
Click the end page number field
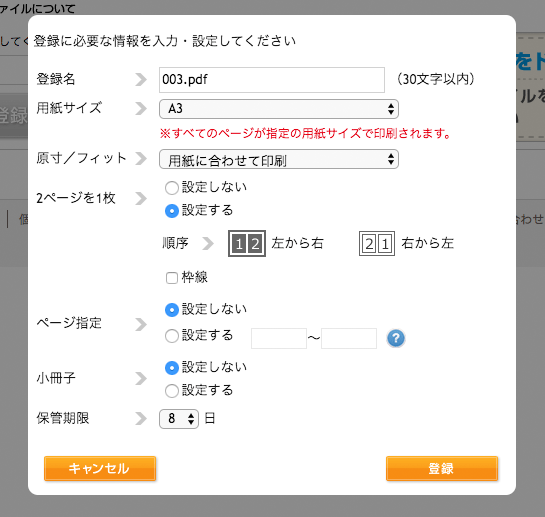(x=349, y=338)
